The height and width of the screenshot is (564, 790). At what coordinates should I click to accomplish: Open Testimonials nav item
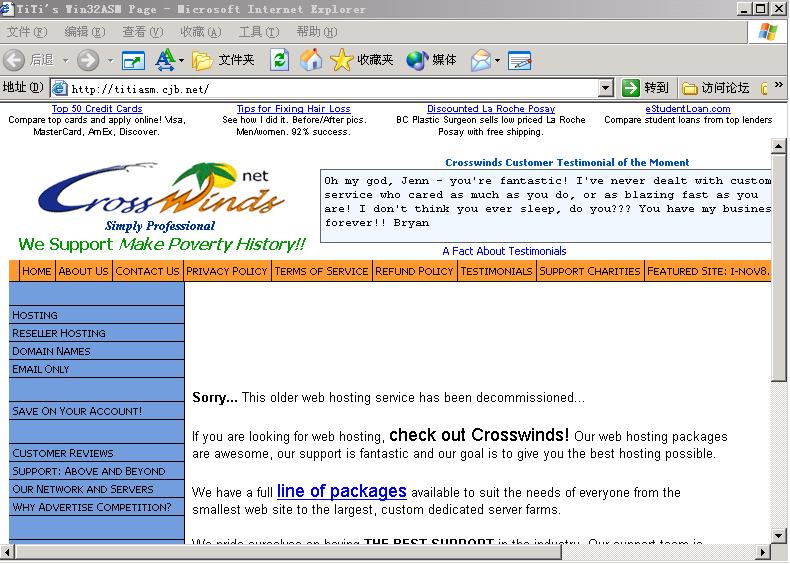click(496, 271)
